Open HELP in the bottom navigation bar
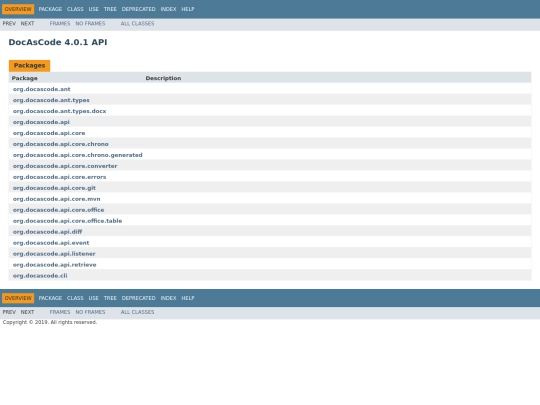 coord(188,298)
